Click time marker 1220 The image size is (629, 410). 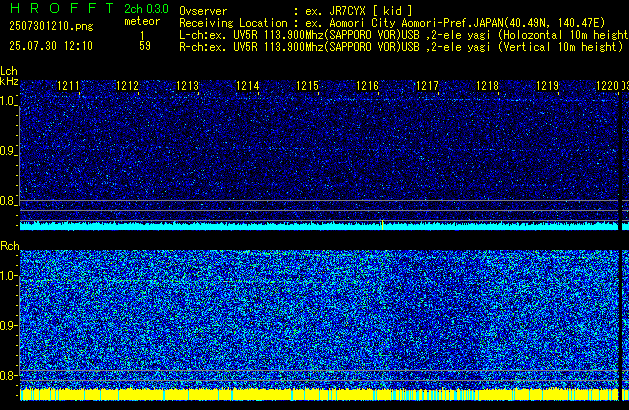tap(608, 86)
